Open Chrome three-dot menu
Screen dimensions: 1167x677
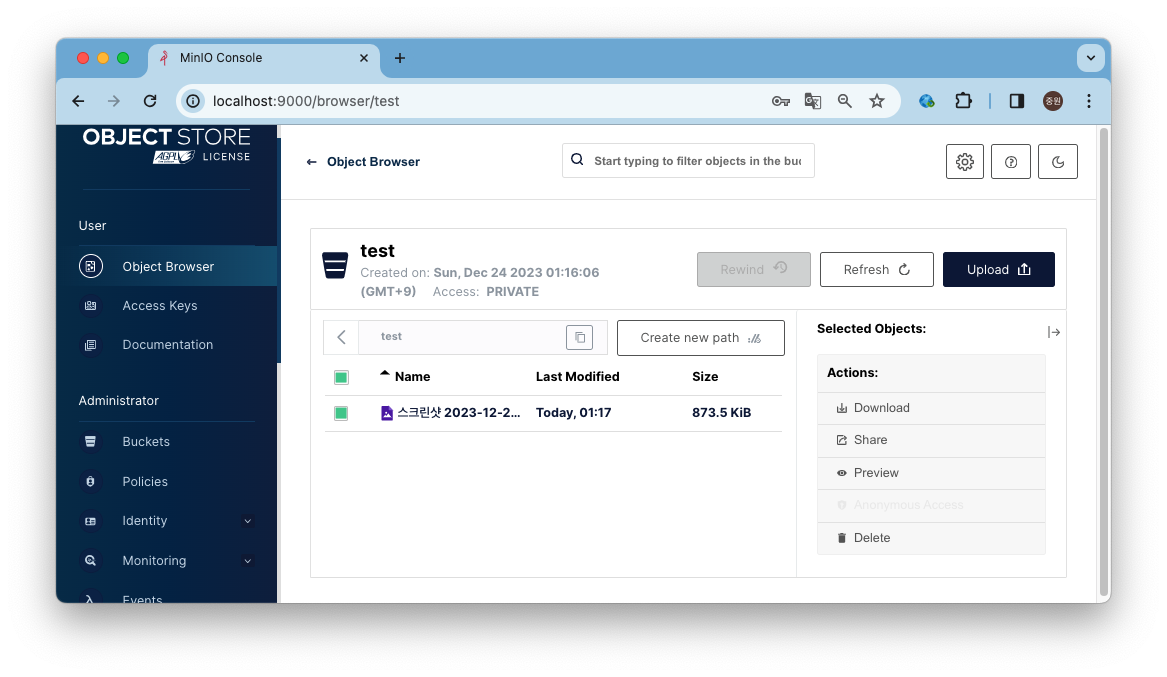(x=1088, y=101)
